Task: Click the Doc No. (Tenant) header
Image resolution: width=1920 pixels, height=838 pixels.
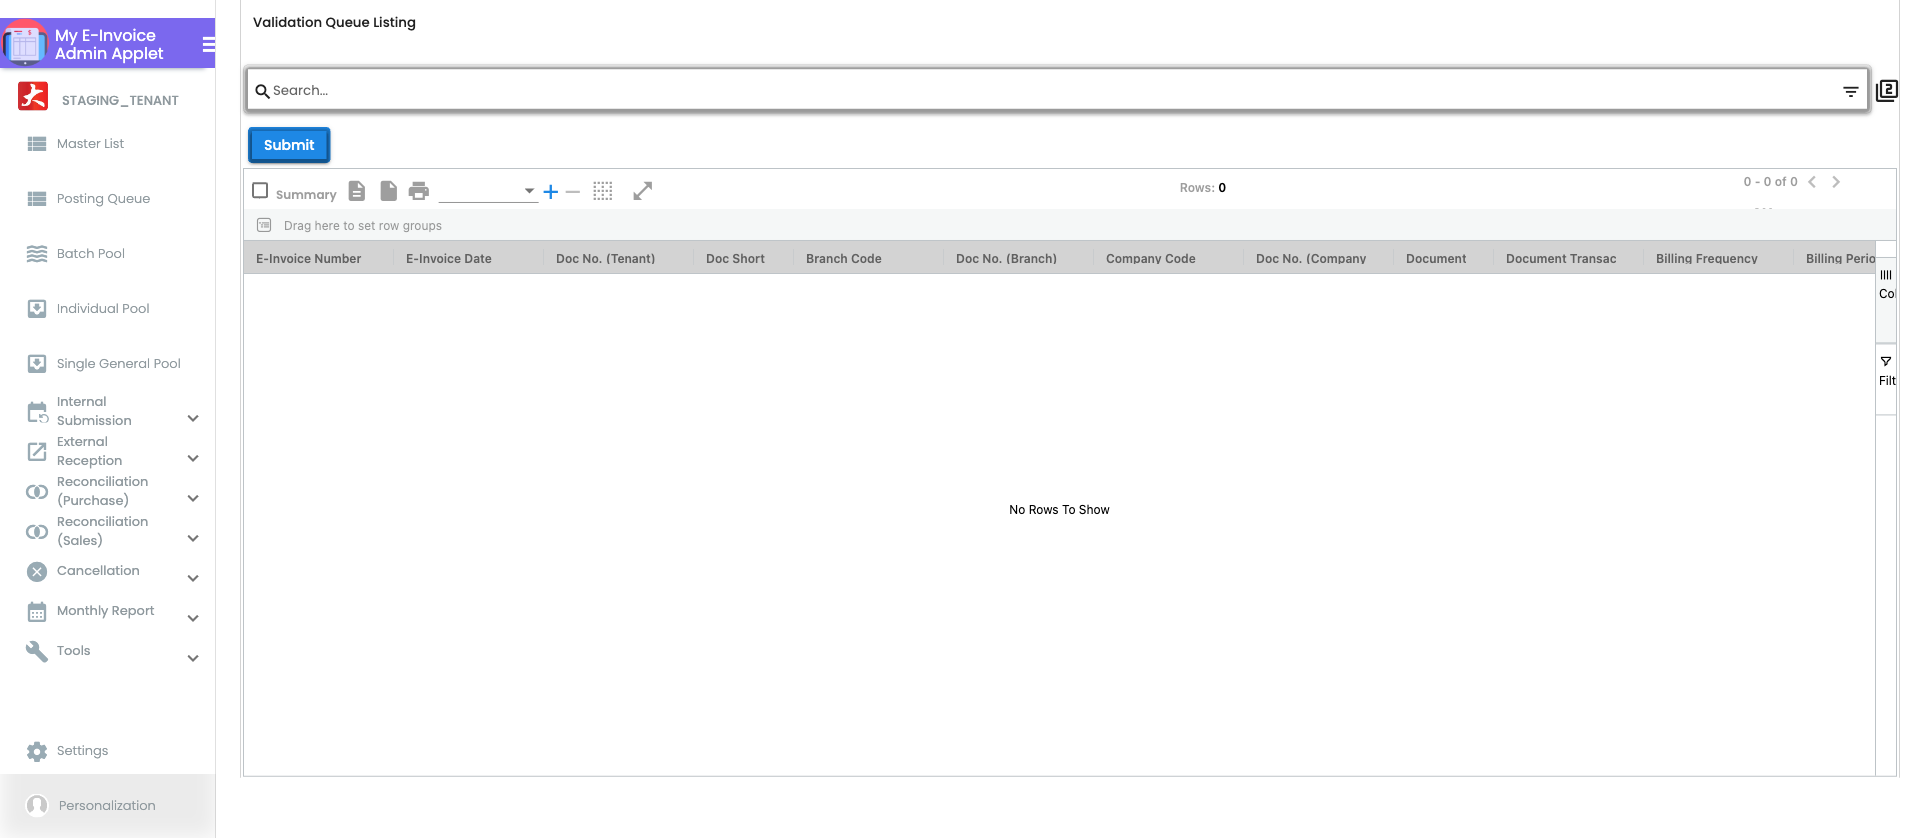Action: 606,259
